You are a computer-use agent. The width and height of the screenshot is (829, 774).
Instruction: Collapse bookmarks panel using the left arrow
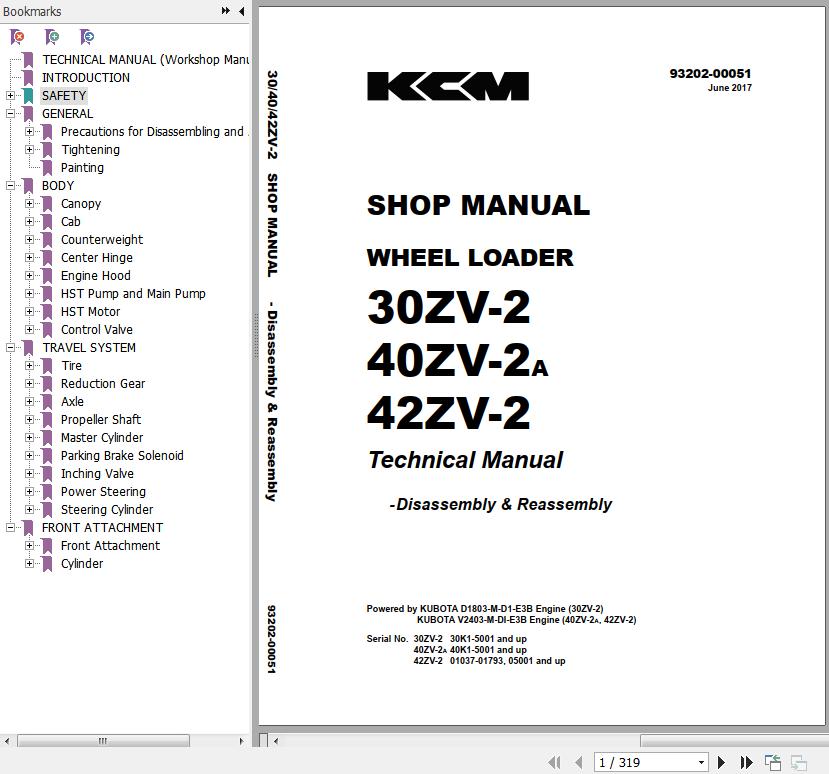(242, 11)
